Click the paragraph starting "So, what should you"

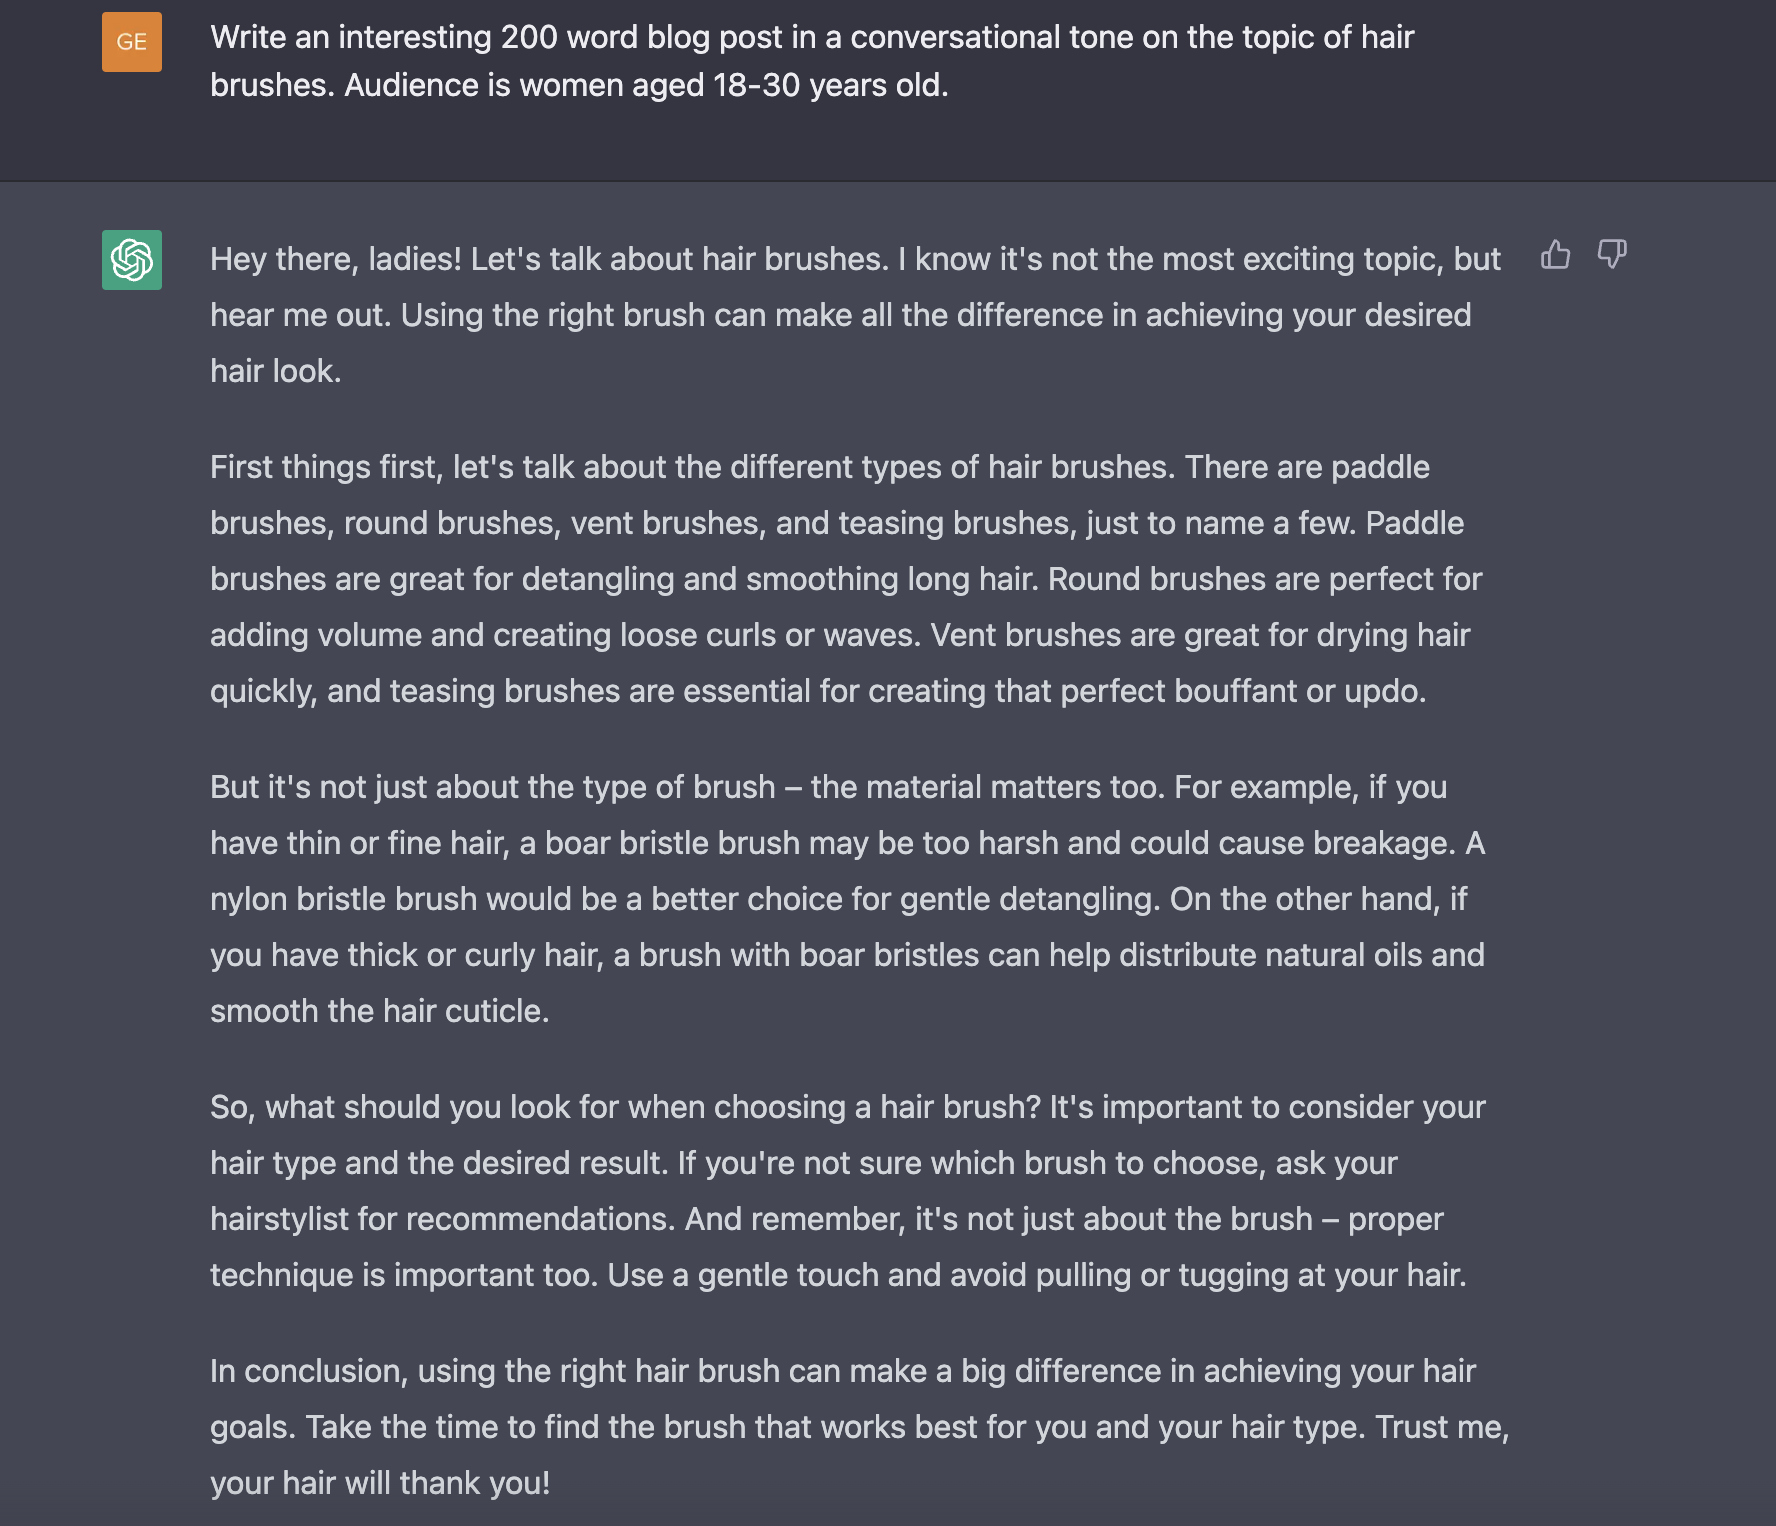point(847,1191)
